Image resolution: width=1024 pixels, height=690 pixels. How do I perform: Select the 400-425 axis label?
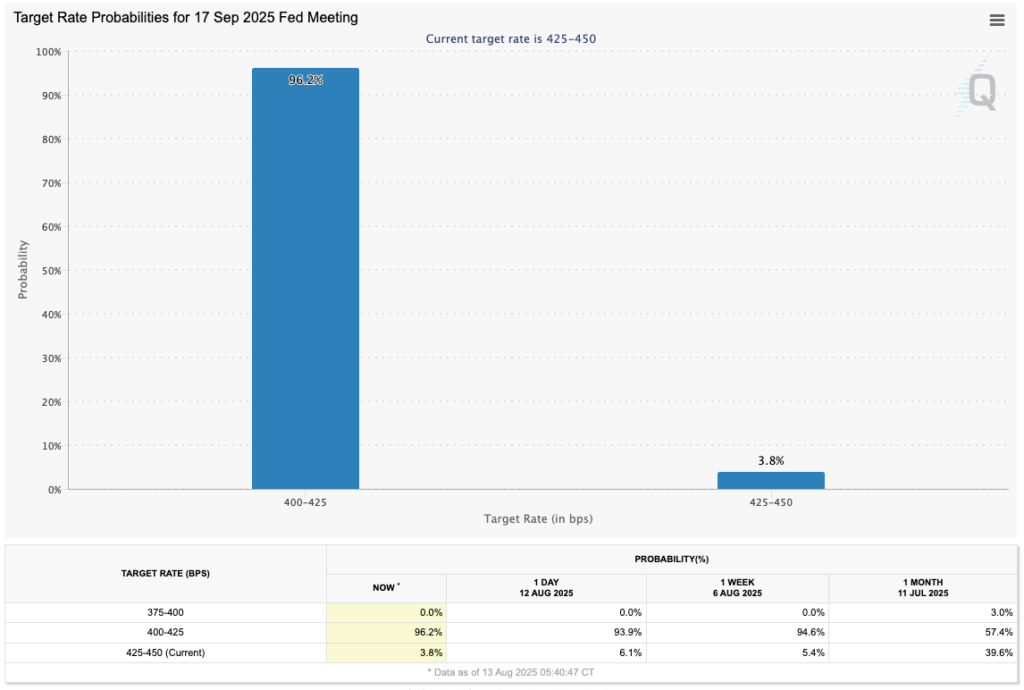tap(305, 502)
